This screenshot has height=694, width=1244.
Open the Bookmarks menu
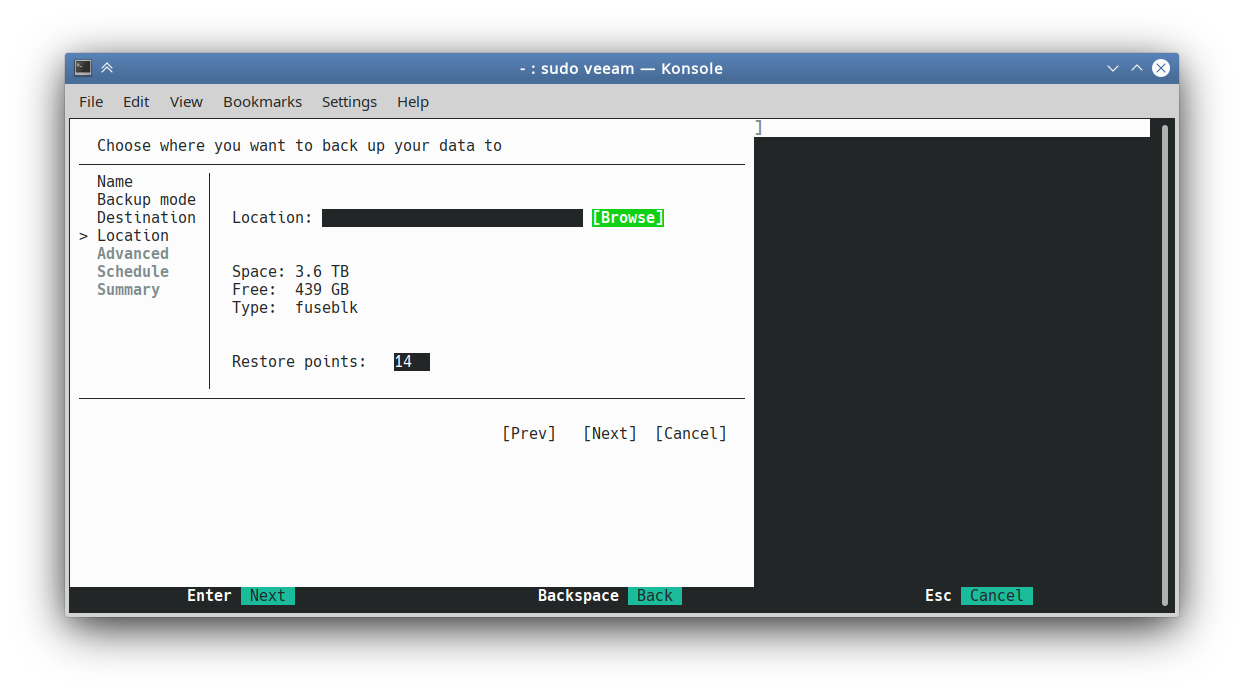[262, 102]
